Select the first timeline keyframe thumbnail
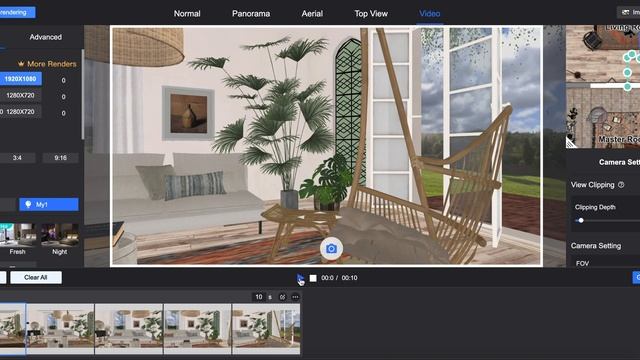The image size is (640, 360). pos(13,329)
